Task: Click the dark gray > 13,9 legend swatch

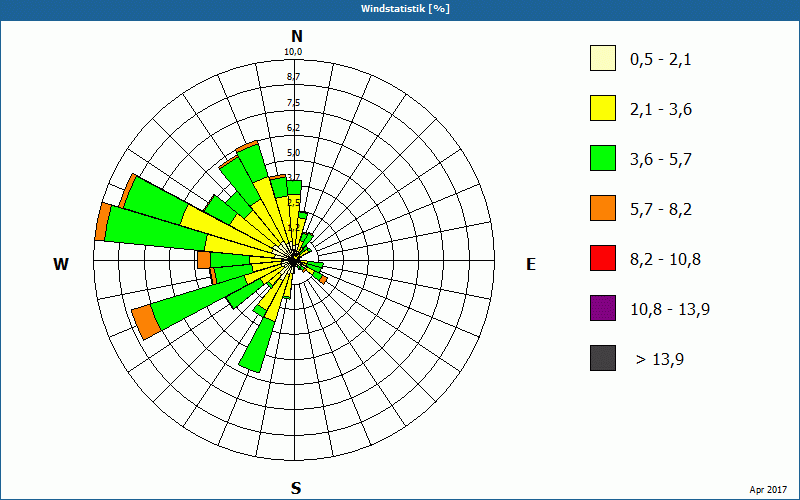Action: point(603,358)
